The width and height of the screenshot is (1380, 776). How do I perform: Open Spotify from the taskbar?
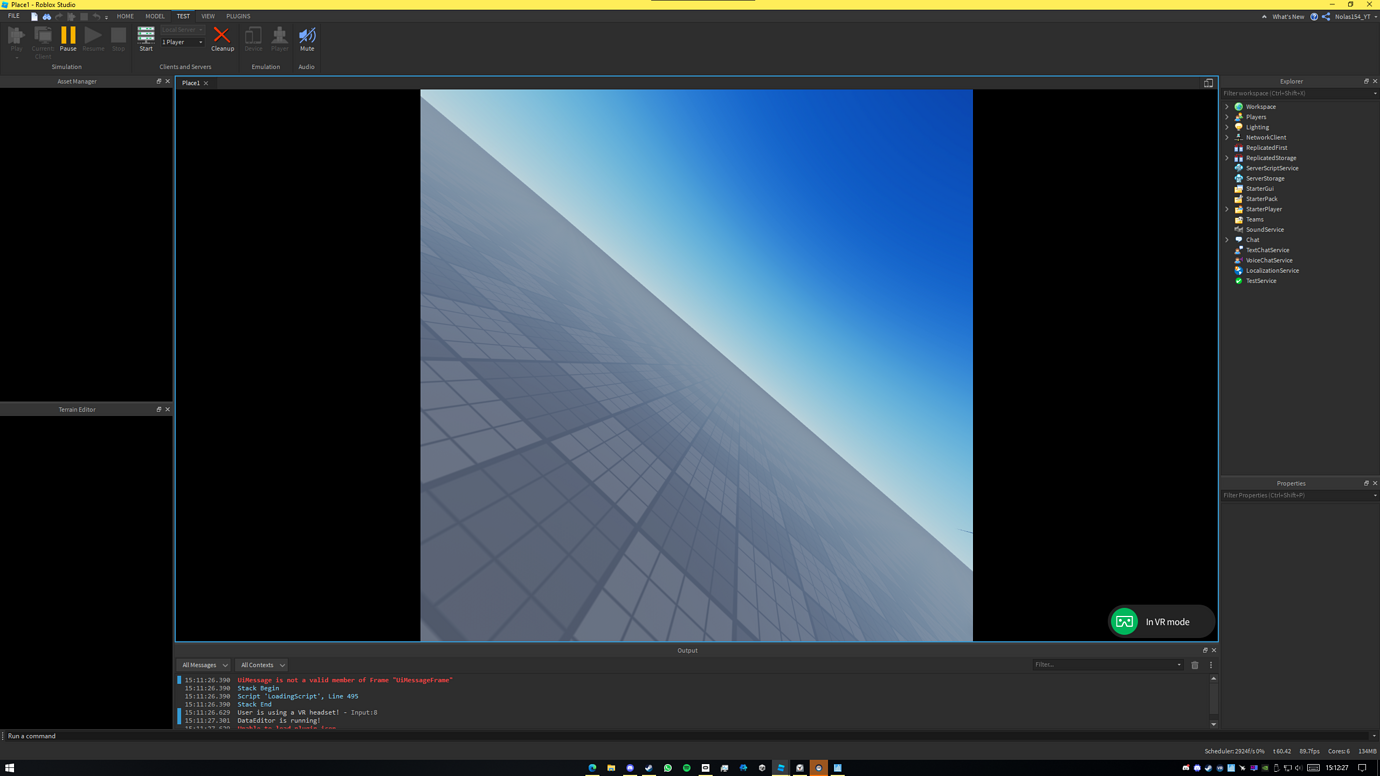pyautogui.click(x=686, y=768)
